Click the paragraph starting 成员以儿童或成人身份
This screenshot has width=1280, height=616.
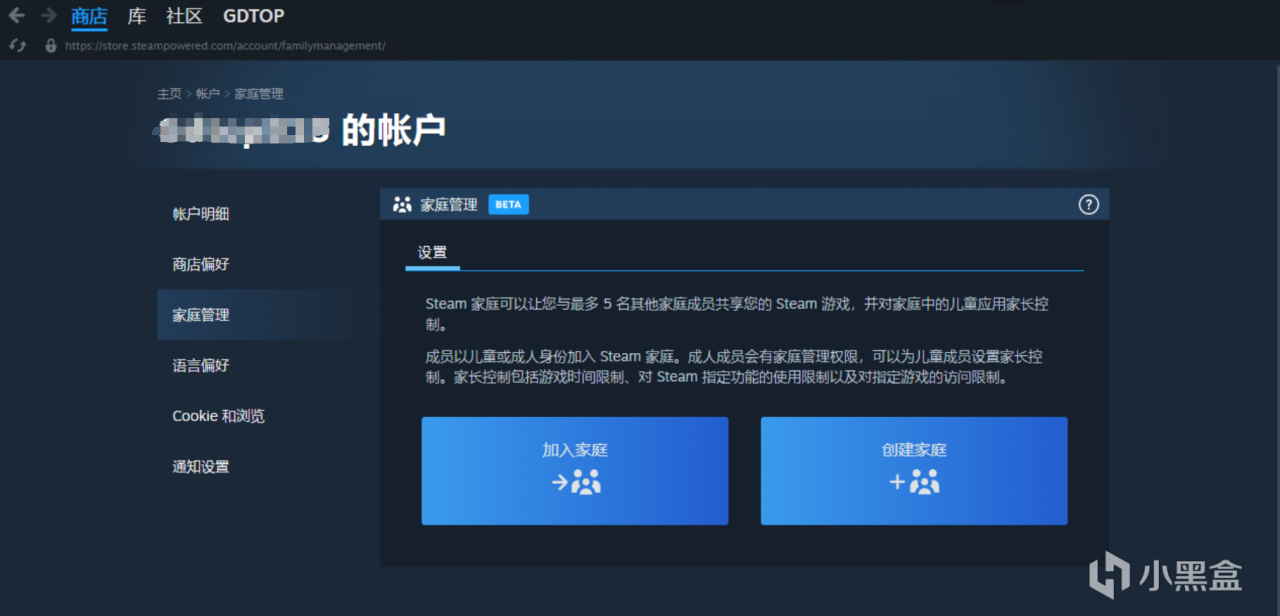(x=734, y=367)
